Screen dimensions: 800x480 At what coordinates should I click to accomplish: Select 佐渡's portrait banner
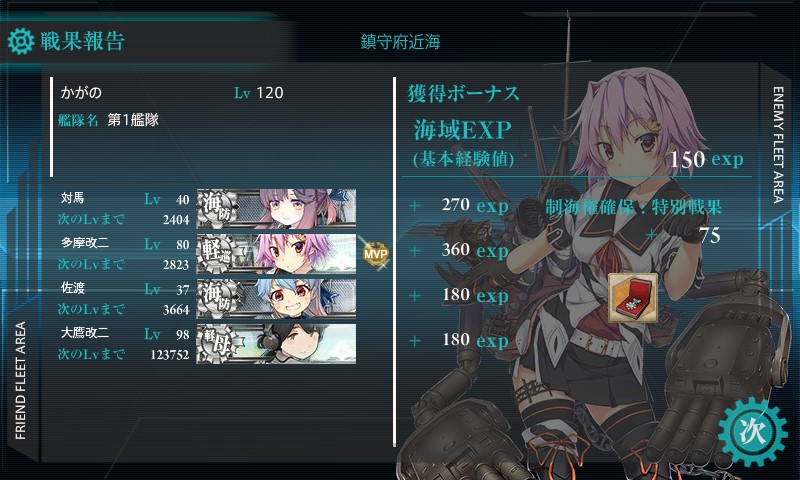pos(276,298)
